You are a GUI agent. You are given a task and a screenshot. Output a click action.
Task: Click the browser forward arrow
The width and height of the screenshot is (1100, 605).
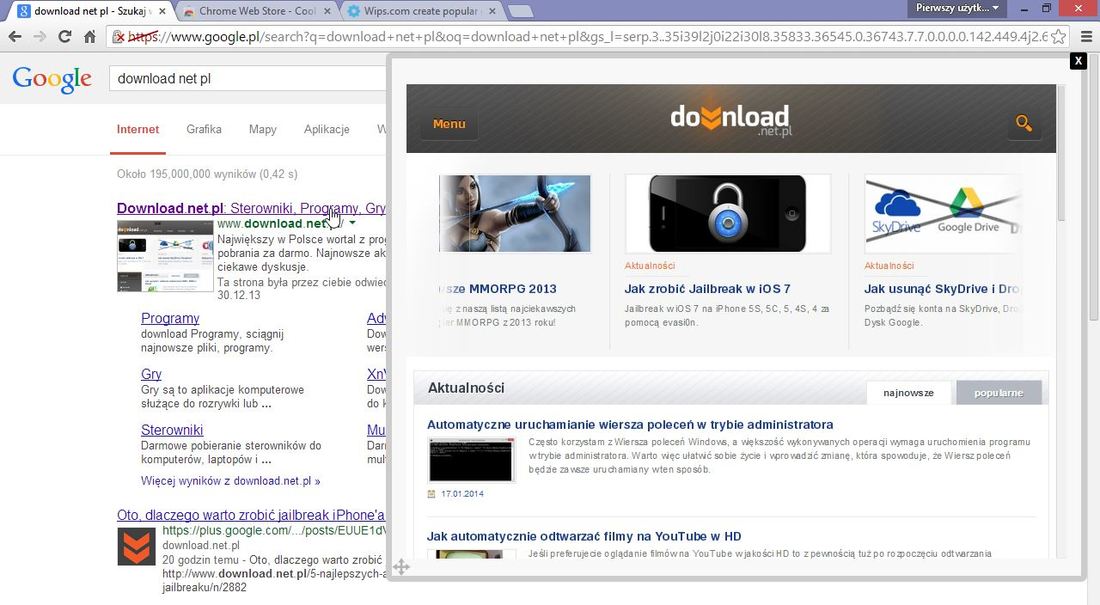[x=40, y=36]
